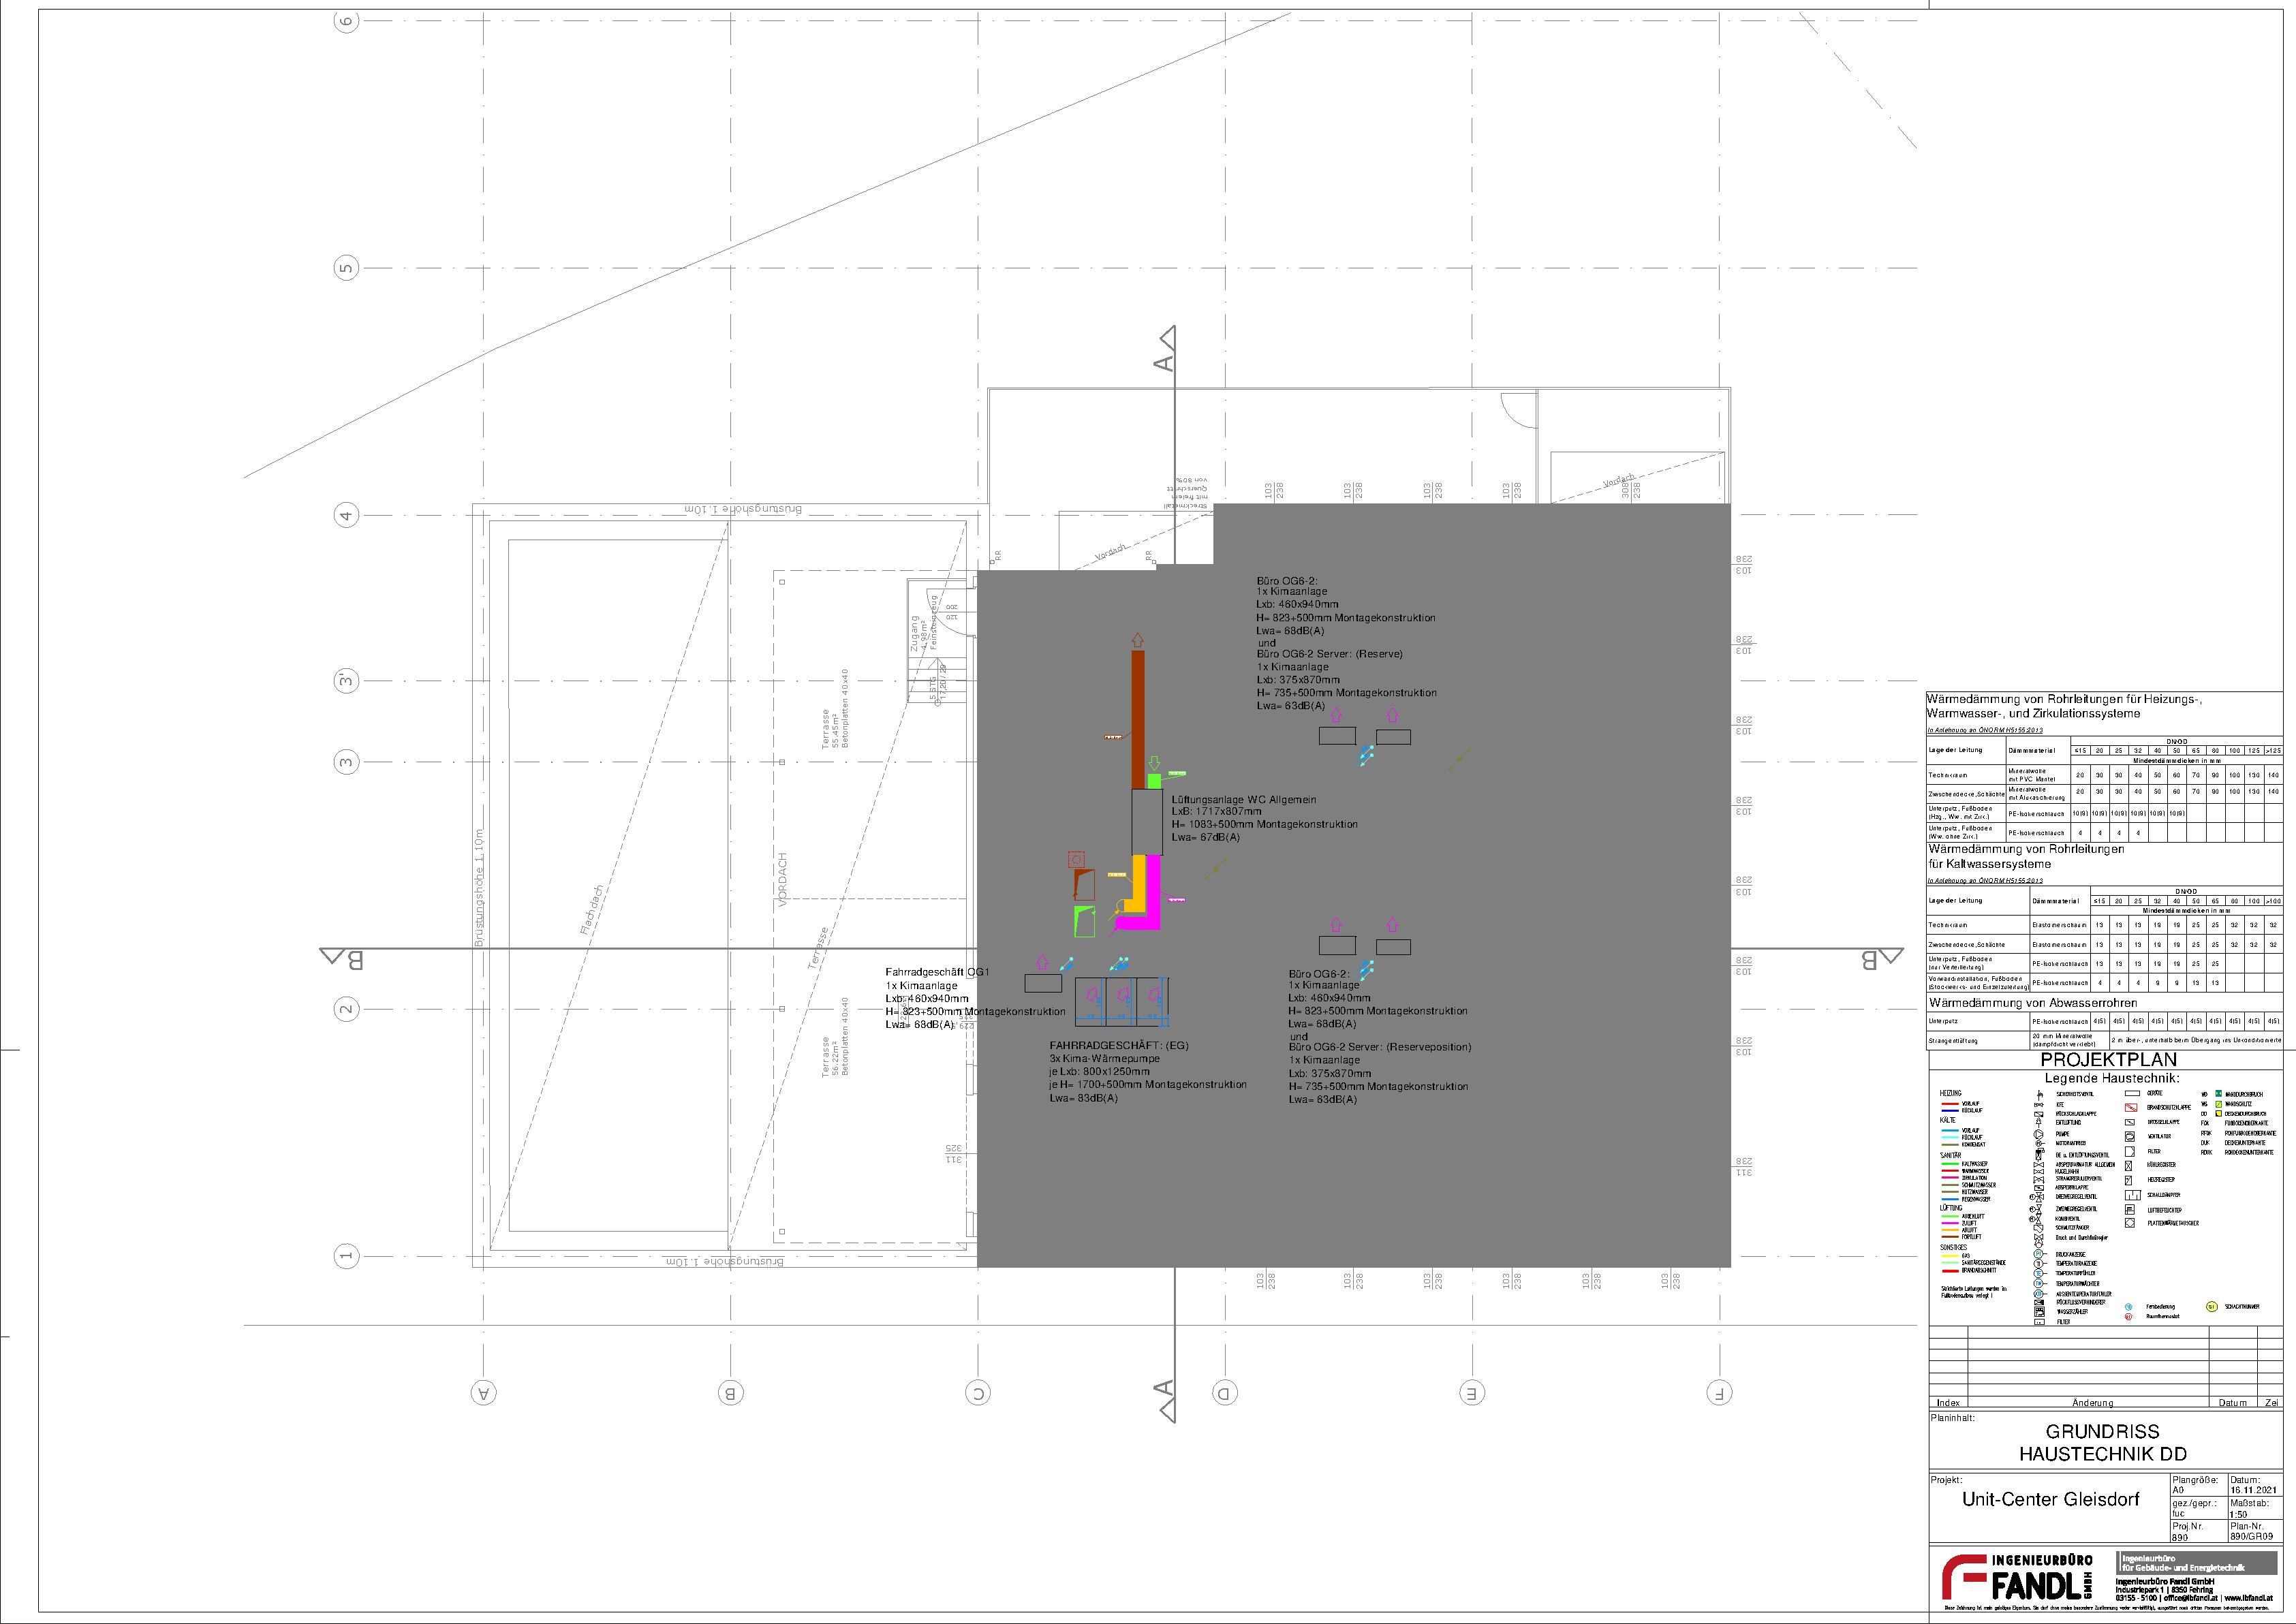Select the Lüftungsanlage WC Allgemein label
This screenshot has height=1624, width=2296.
click(1244, 799)
